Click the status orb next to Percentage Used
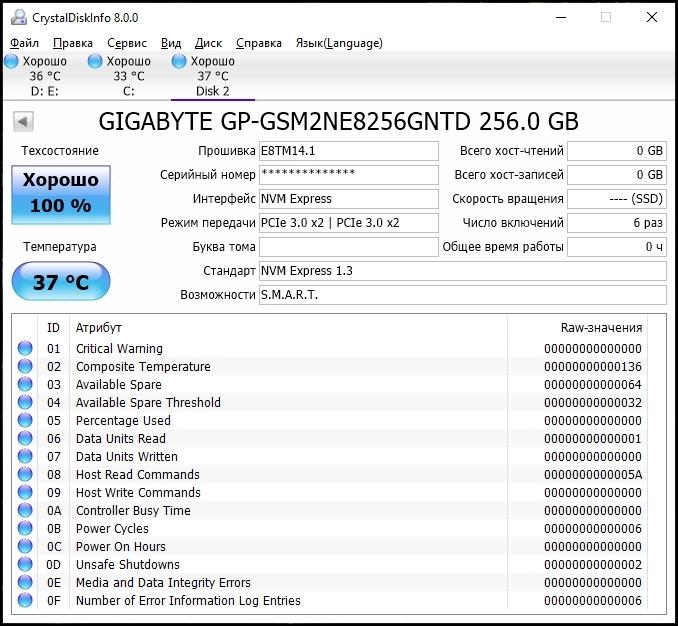678x626 pixels. (x=25, y=421)
